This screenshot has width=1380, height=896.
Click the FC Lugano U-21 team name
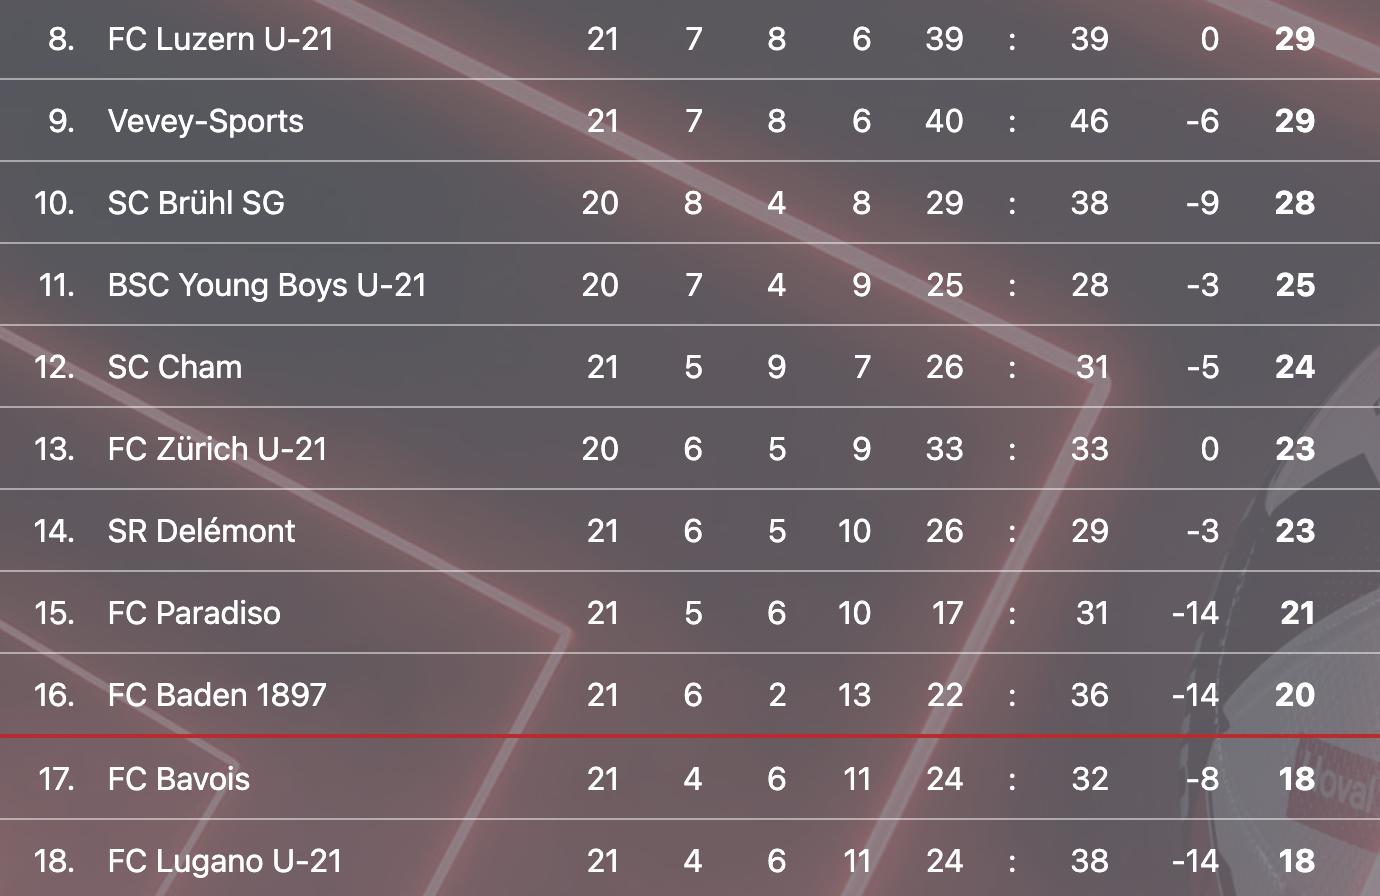[225, 861]
